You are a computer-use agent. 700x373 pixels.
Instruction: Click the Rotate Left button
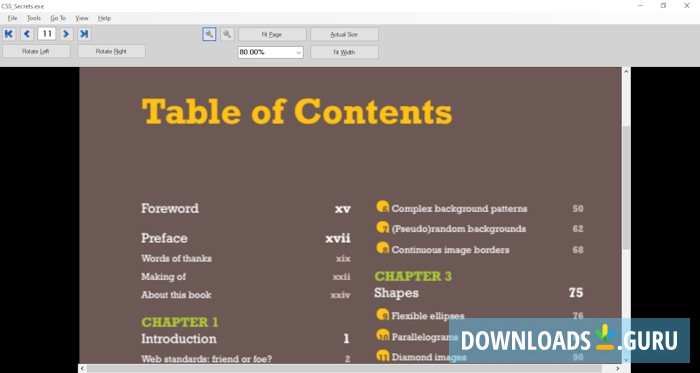(x=36, y=51)
